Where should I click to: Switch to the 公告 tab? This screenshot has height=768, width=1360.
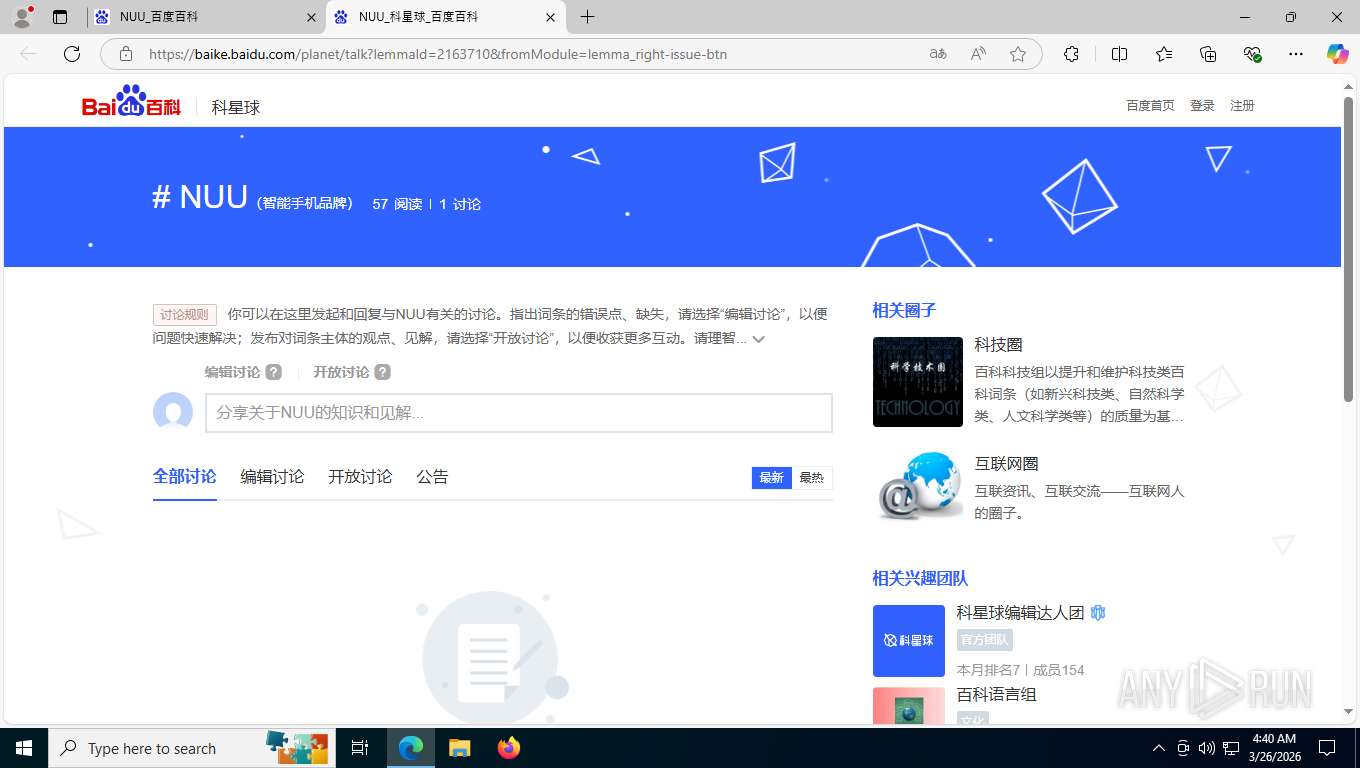[432, 477]
